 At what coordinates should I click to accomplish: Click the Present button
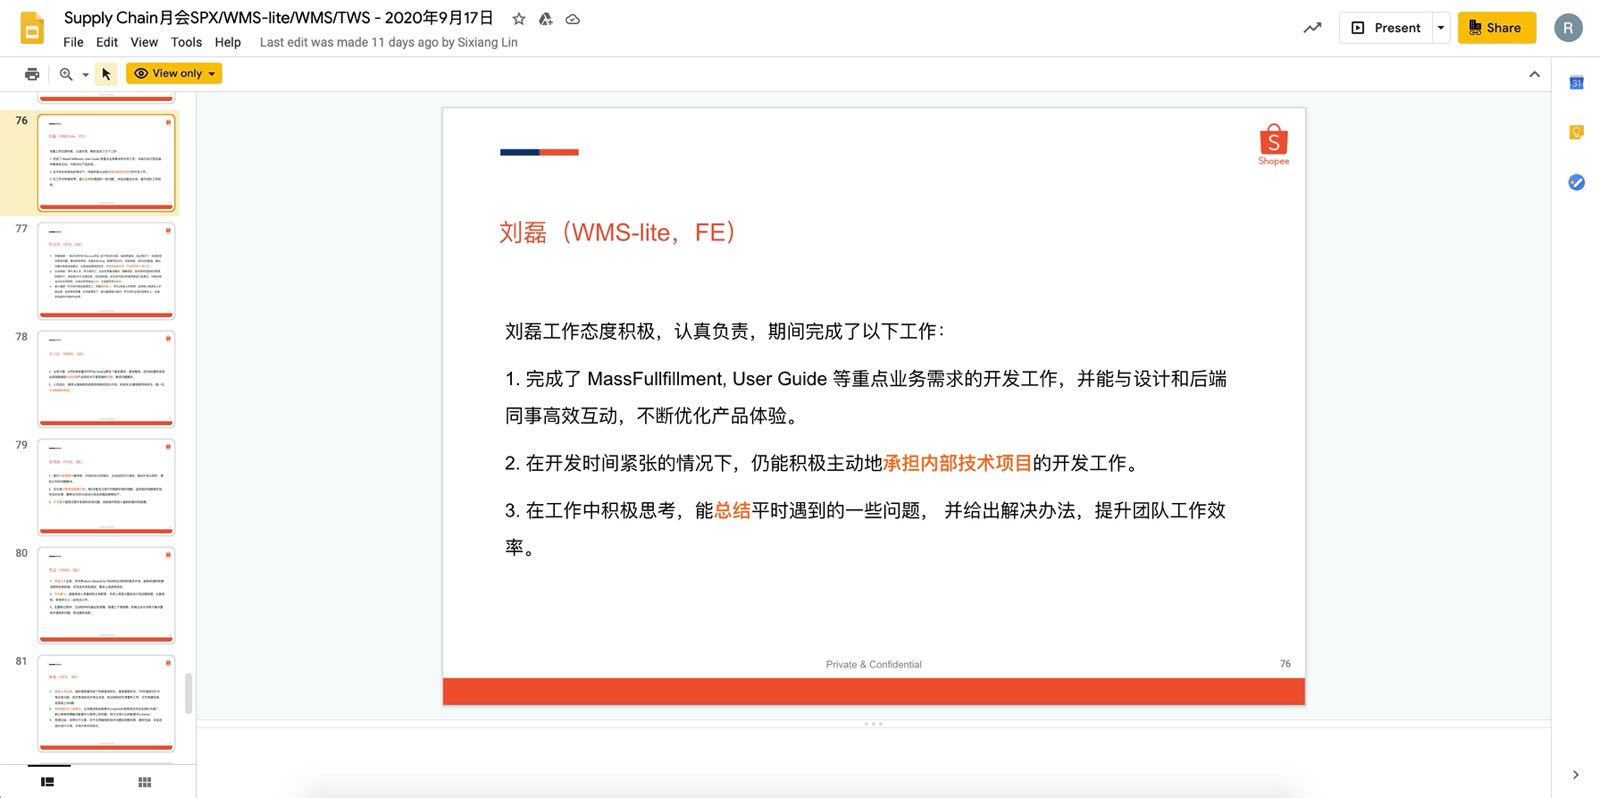point(1386,28)
